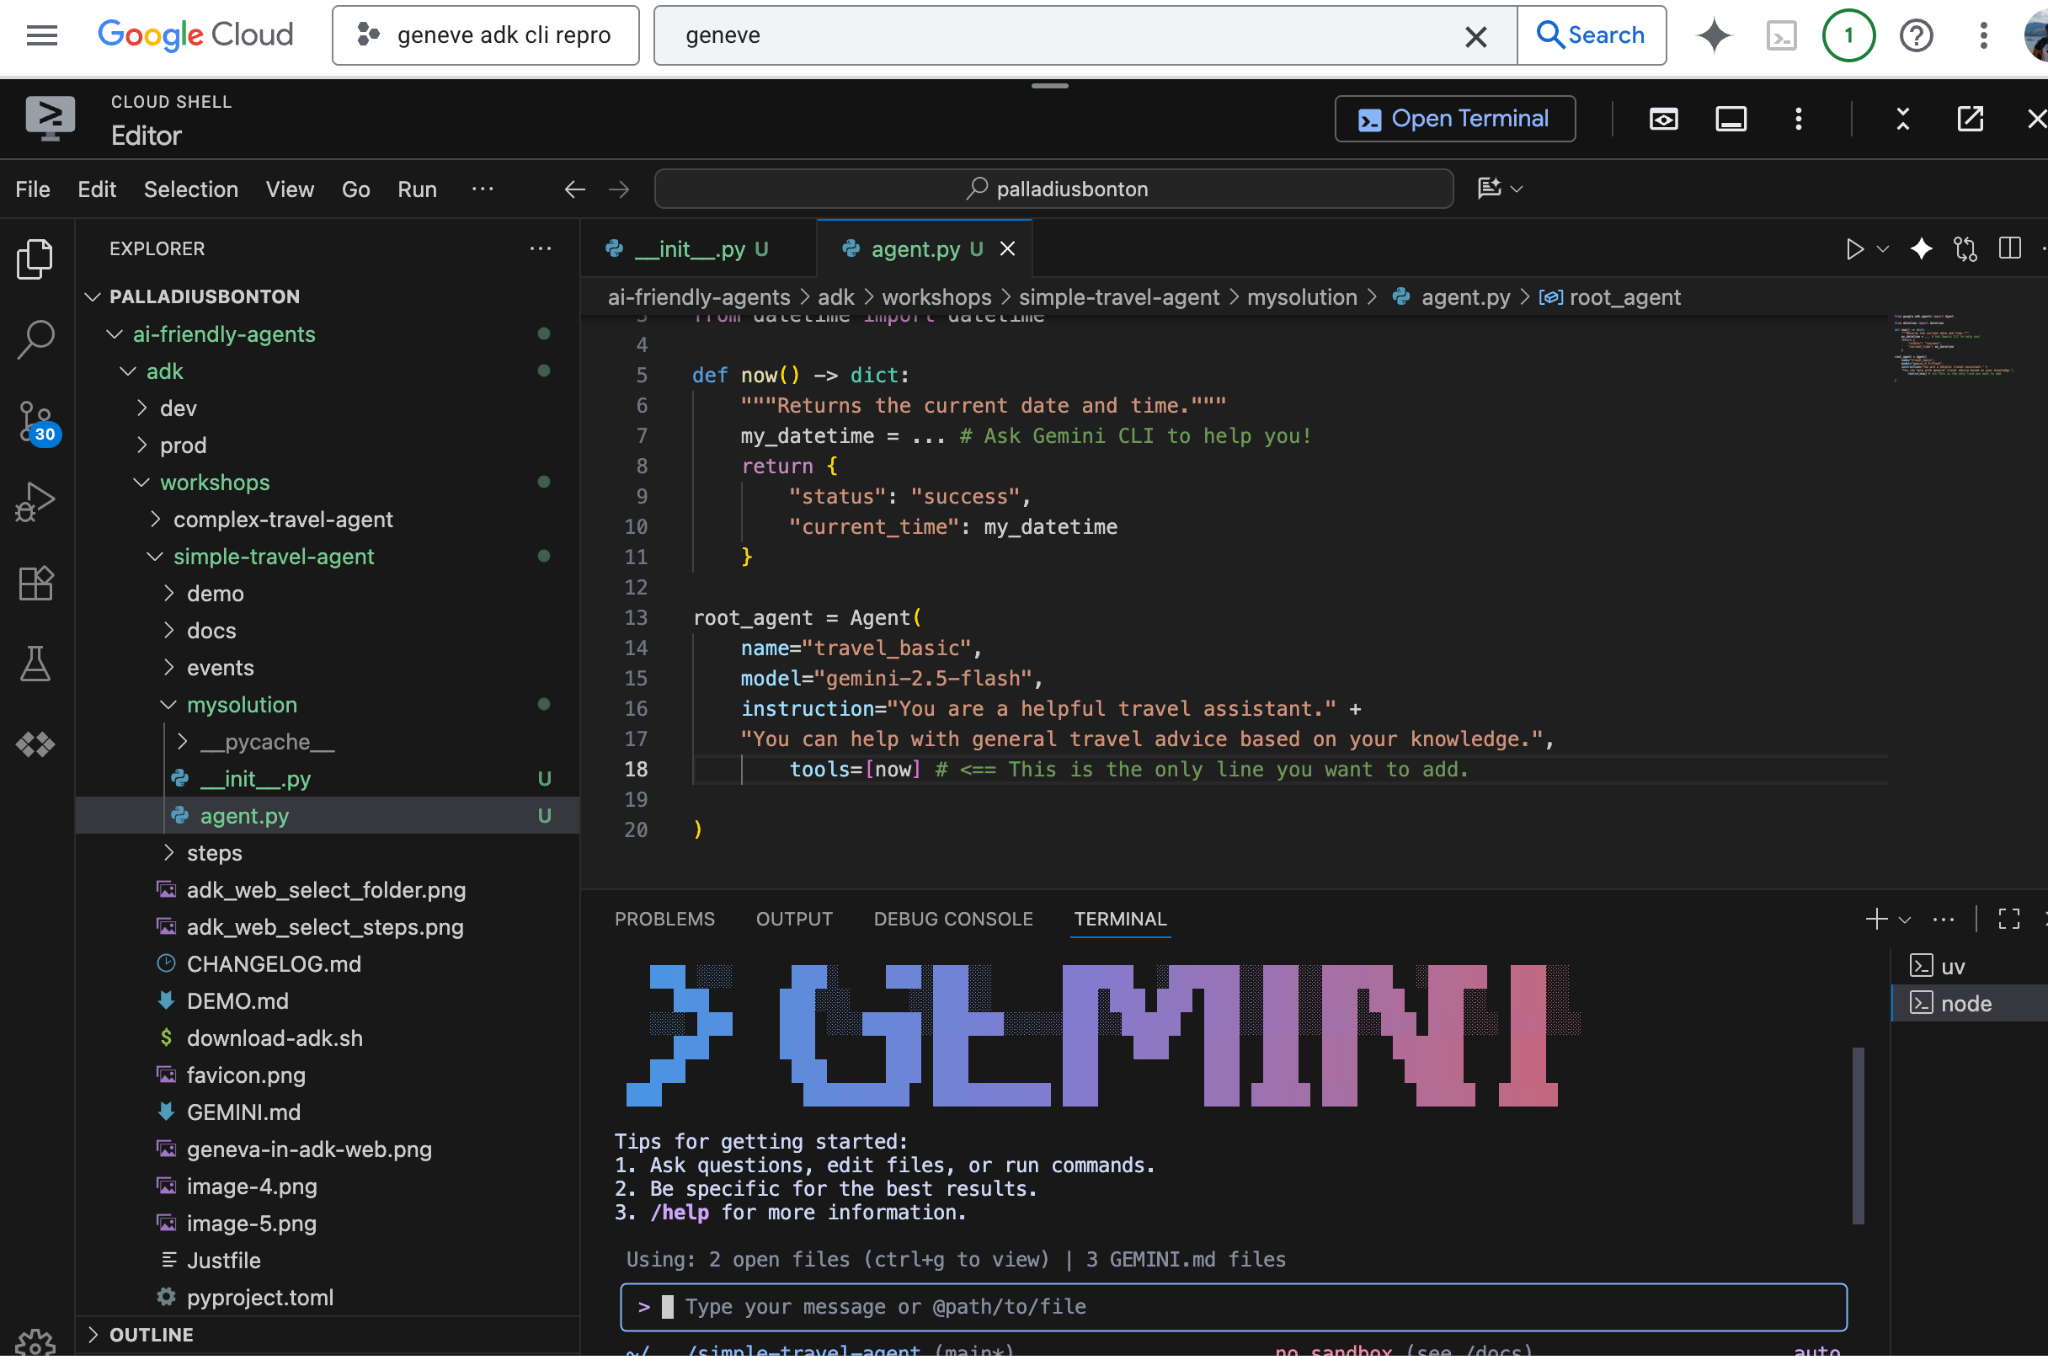Open the Search view in activity bar
The image size is (2048, 1356).
(x=36, y=339)
